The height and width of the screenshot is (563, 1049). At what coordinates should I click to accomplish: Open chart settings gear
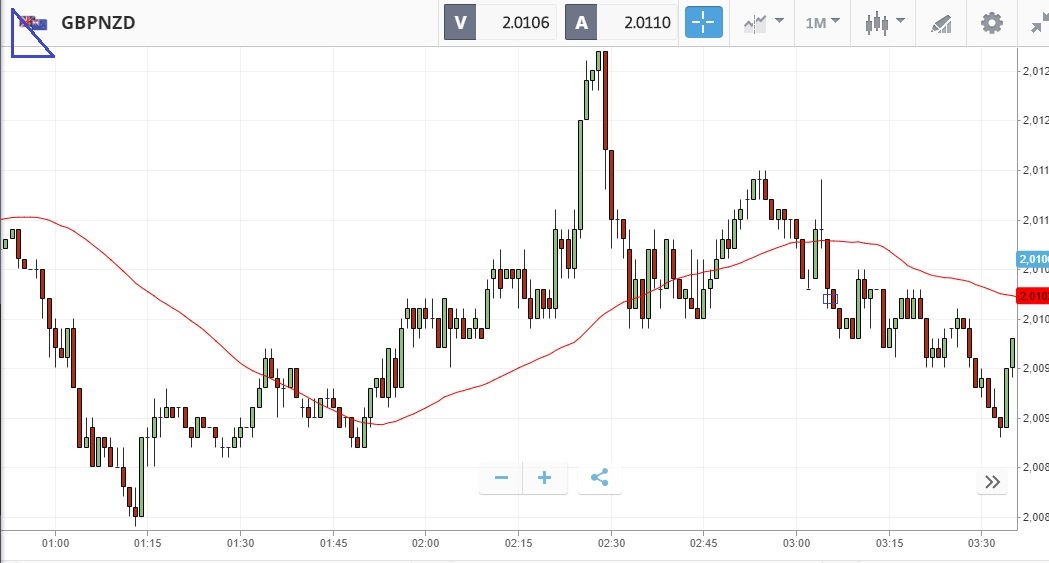click(x=991, y=22)
